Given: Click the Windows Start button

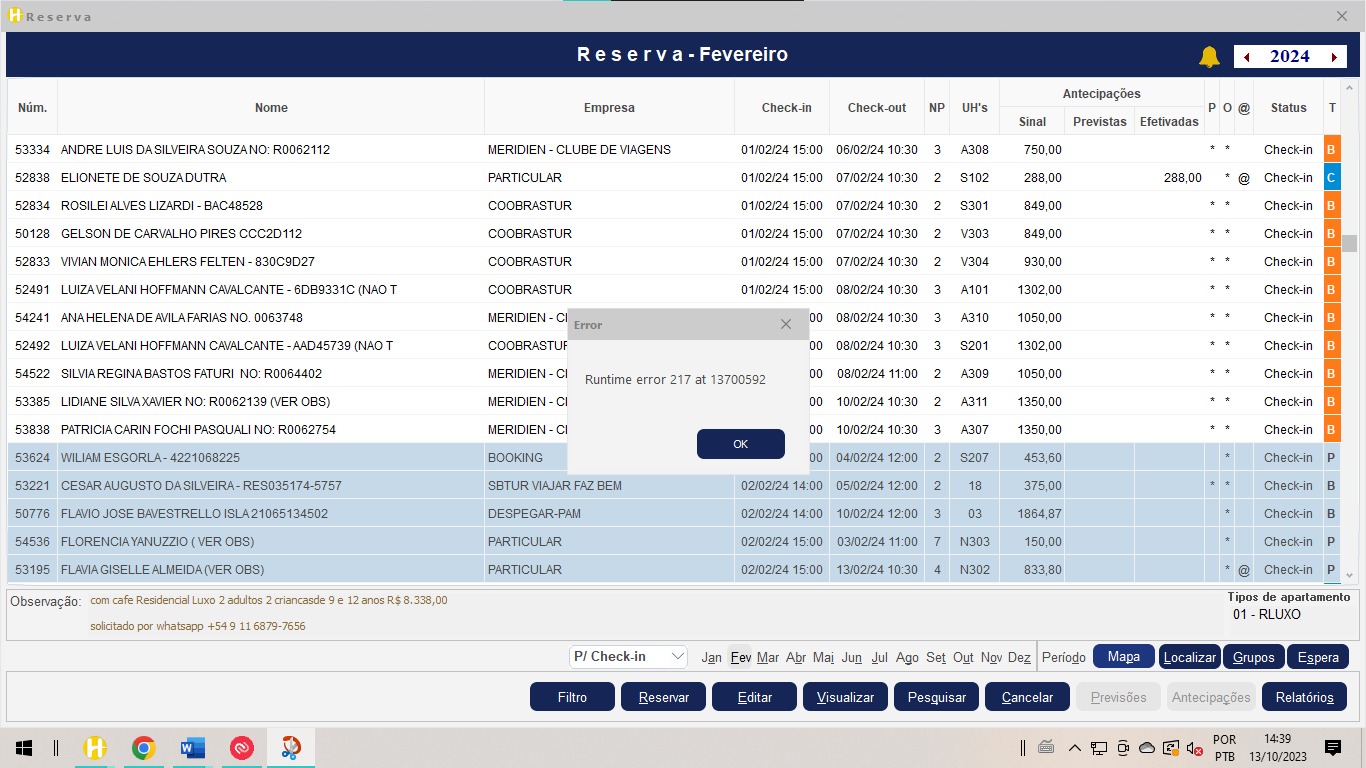Looking at the screenshot, I should [24, 748].
